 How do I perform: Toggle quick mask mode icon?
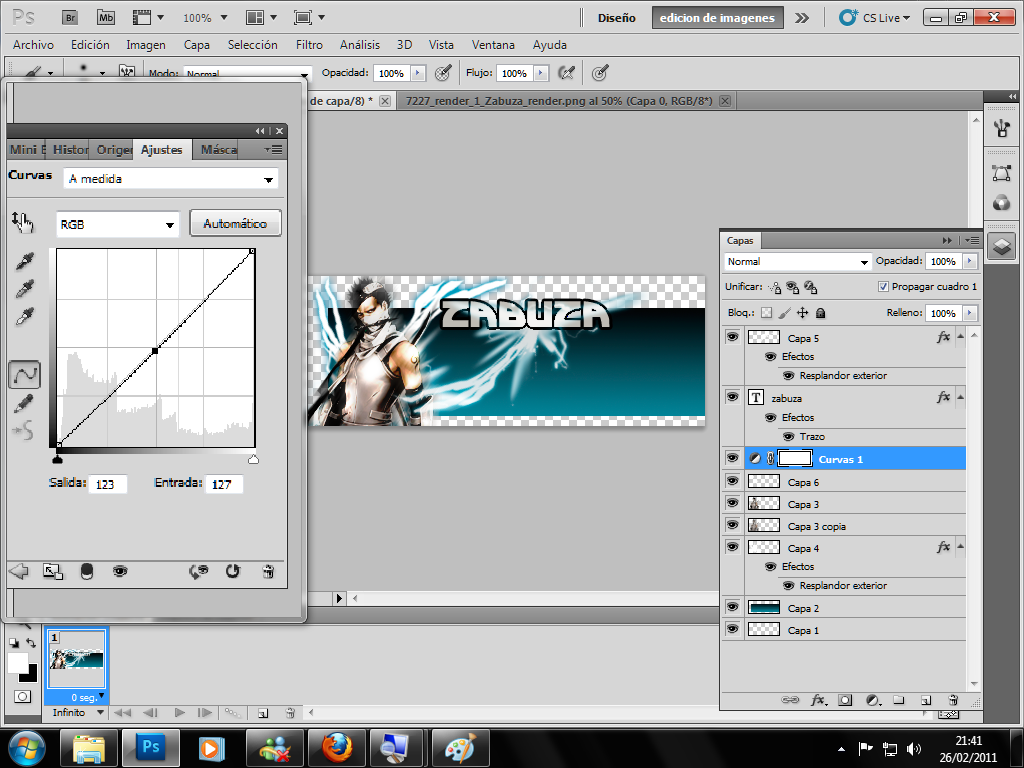(22, 696)
